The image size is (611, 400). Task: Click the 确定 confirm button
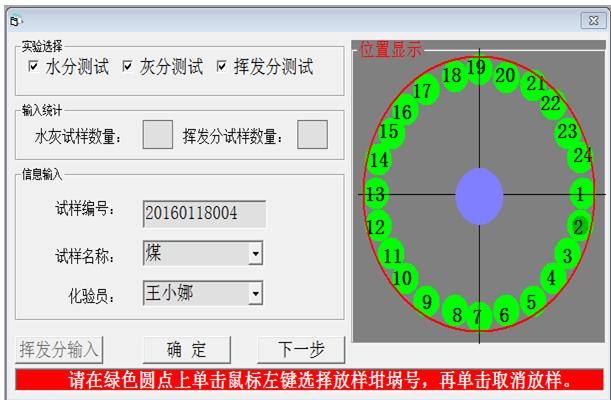[187, 349]
